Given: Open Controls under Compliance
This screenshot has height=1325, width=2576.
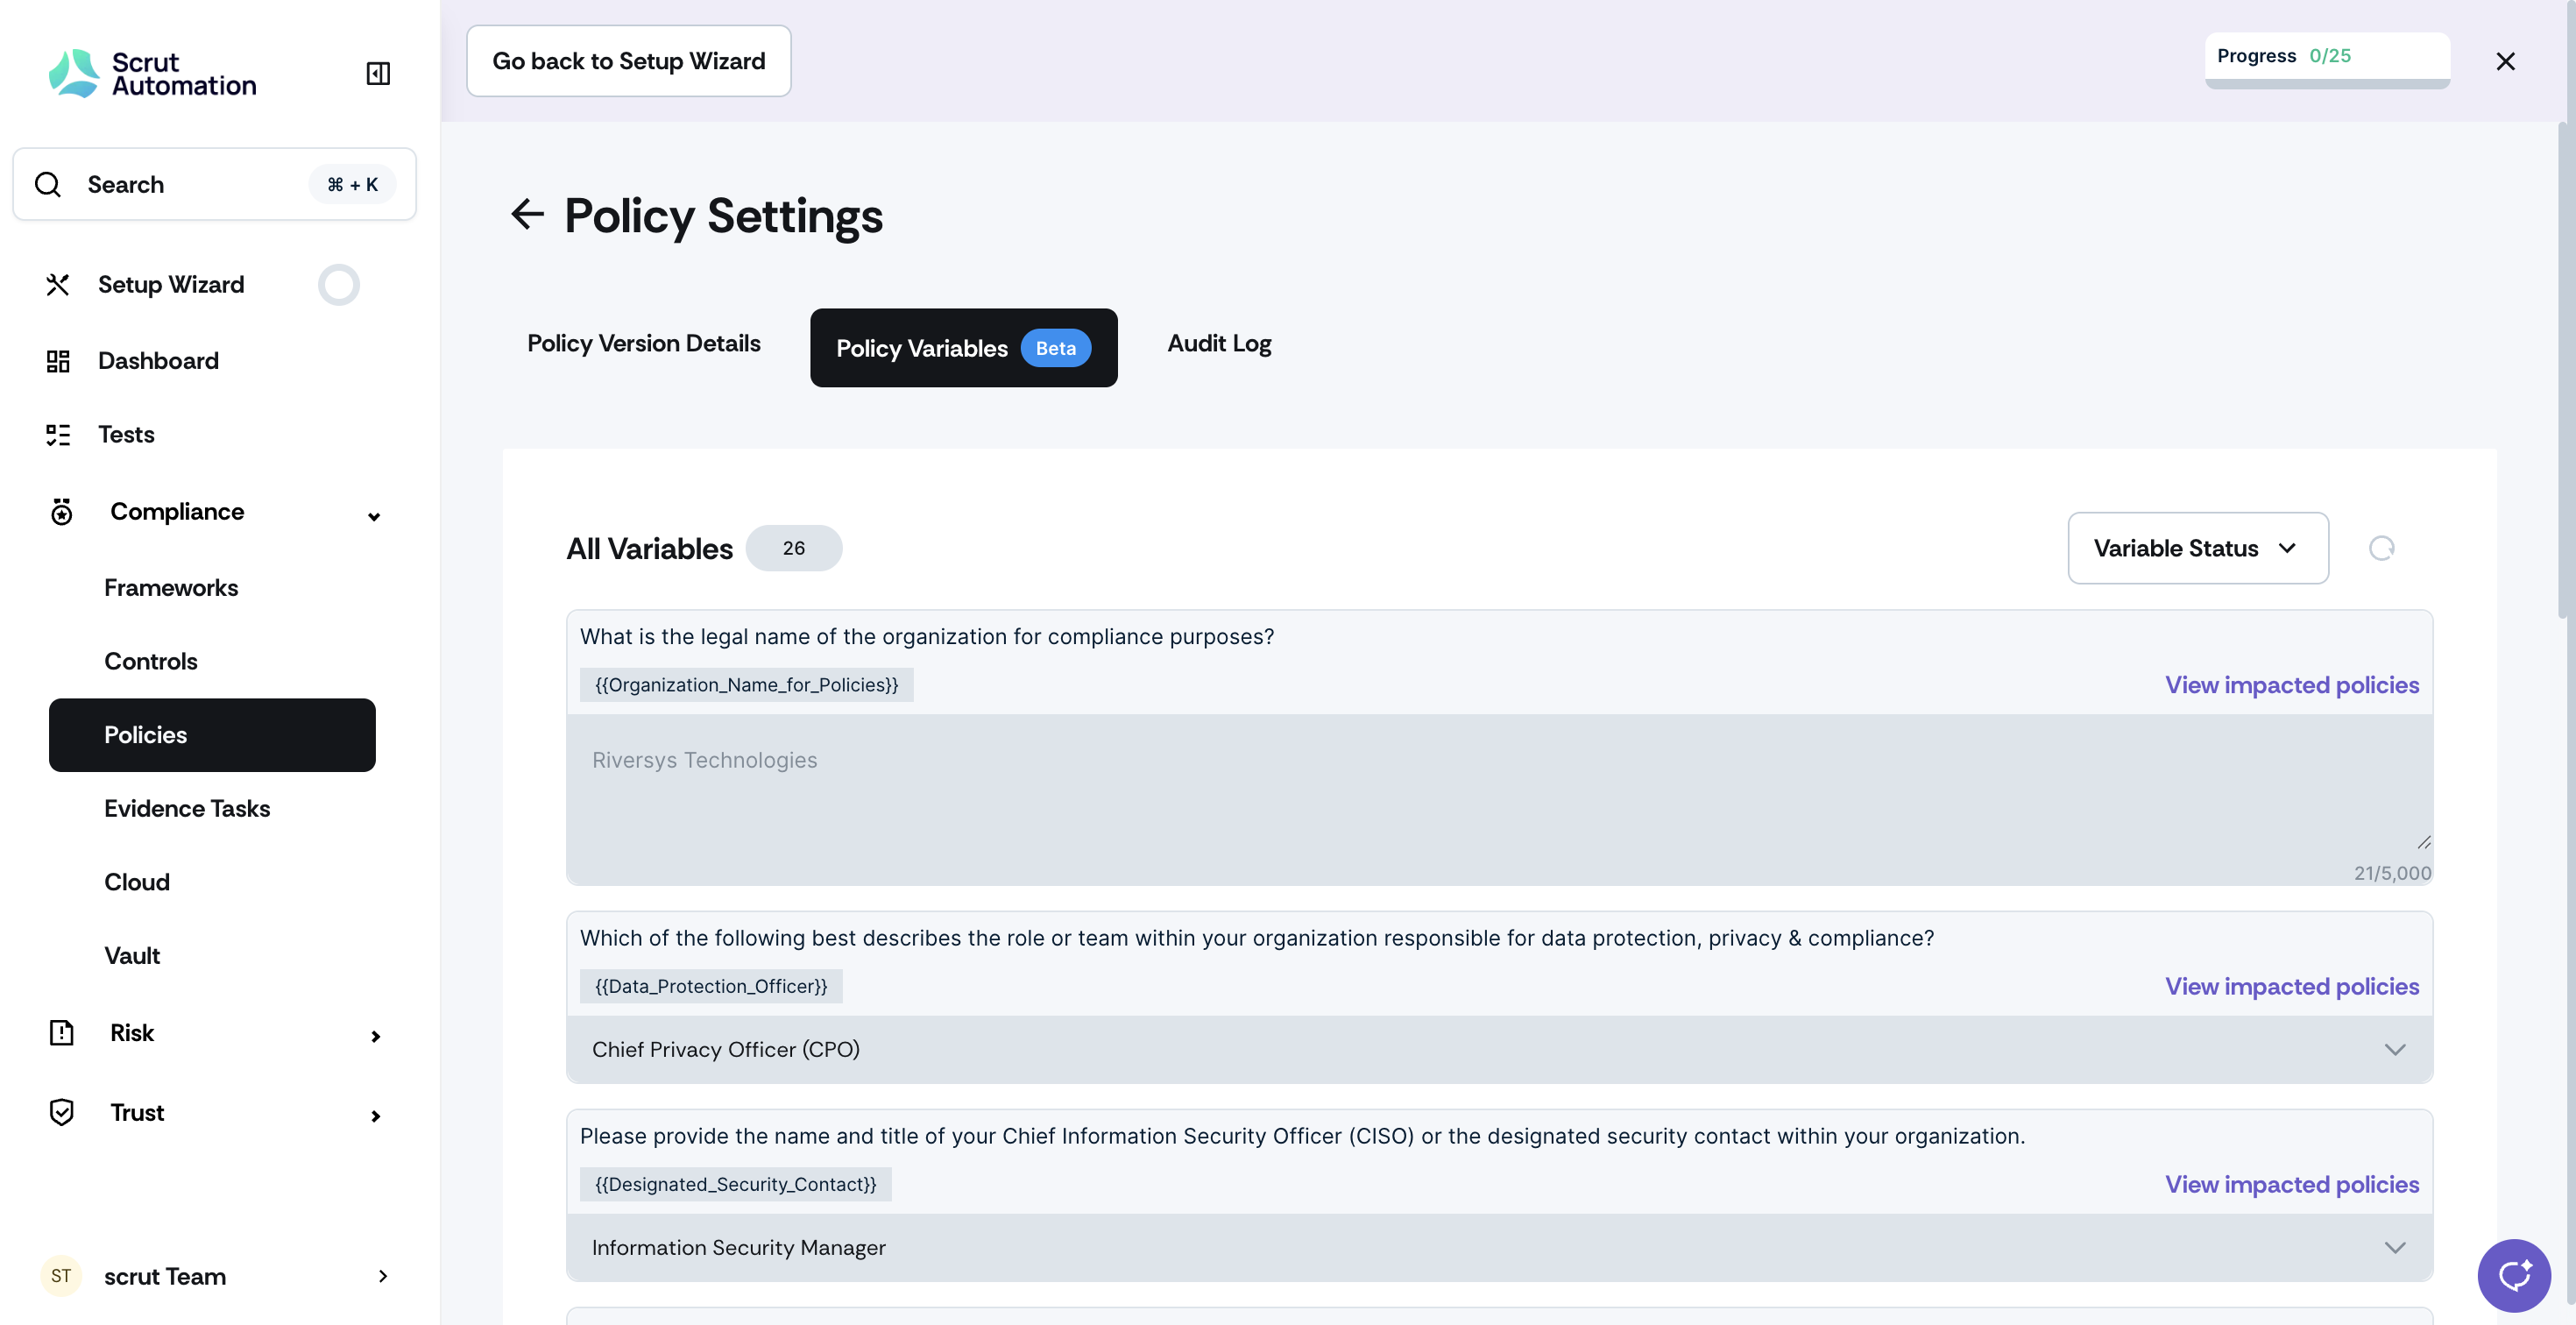Looking at the screenshot, I should (151, 662).
